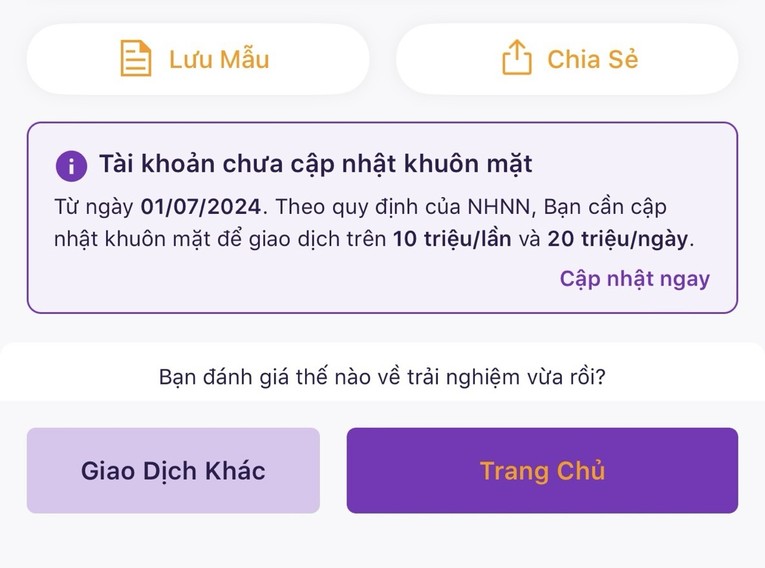Select the Chia Sẻ text label
Screen dimensions: 765x568
pyautogui.click(x=592, y=59)
